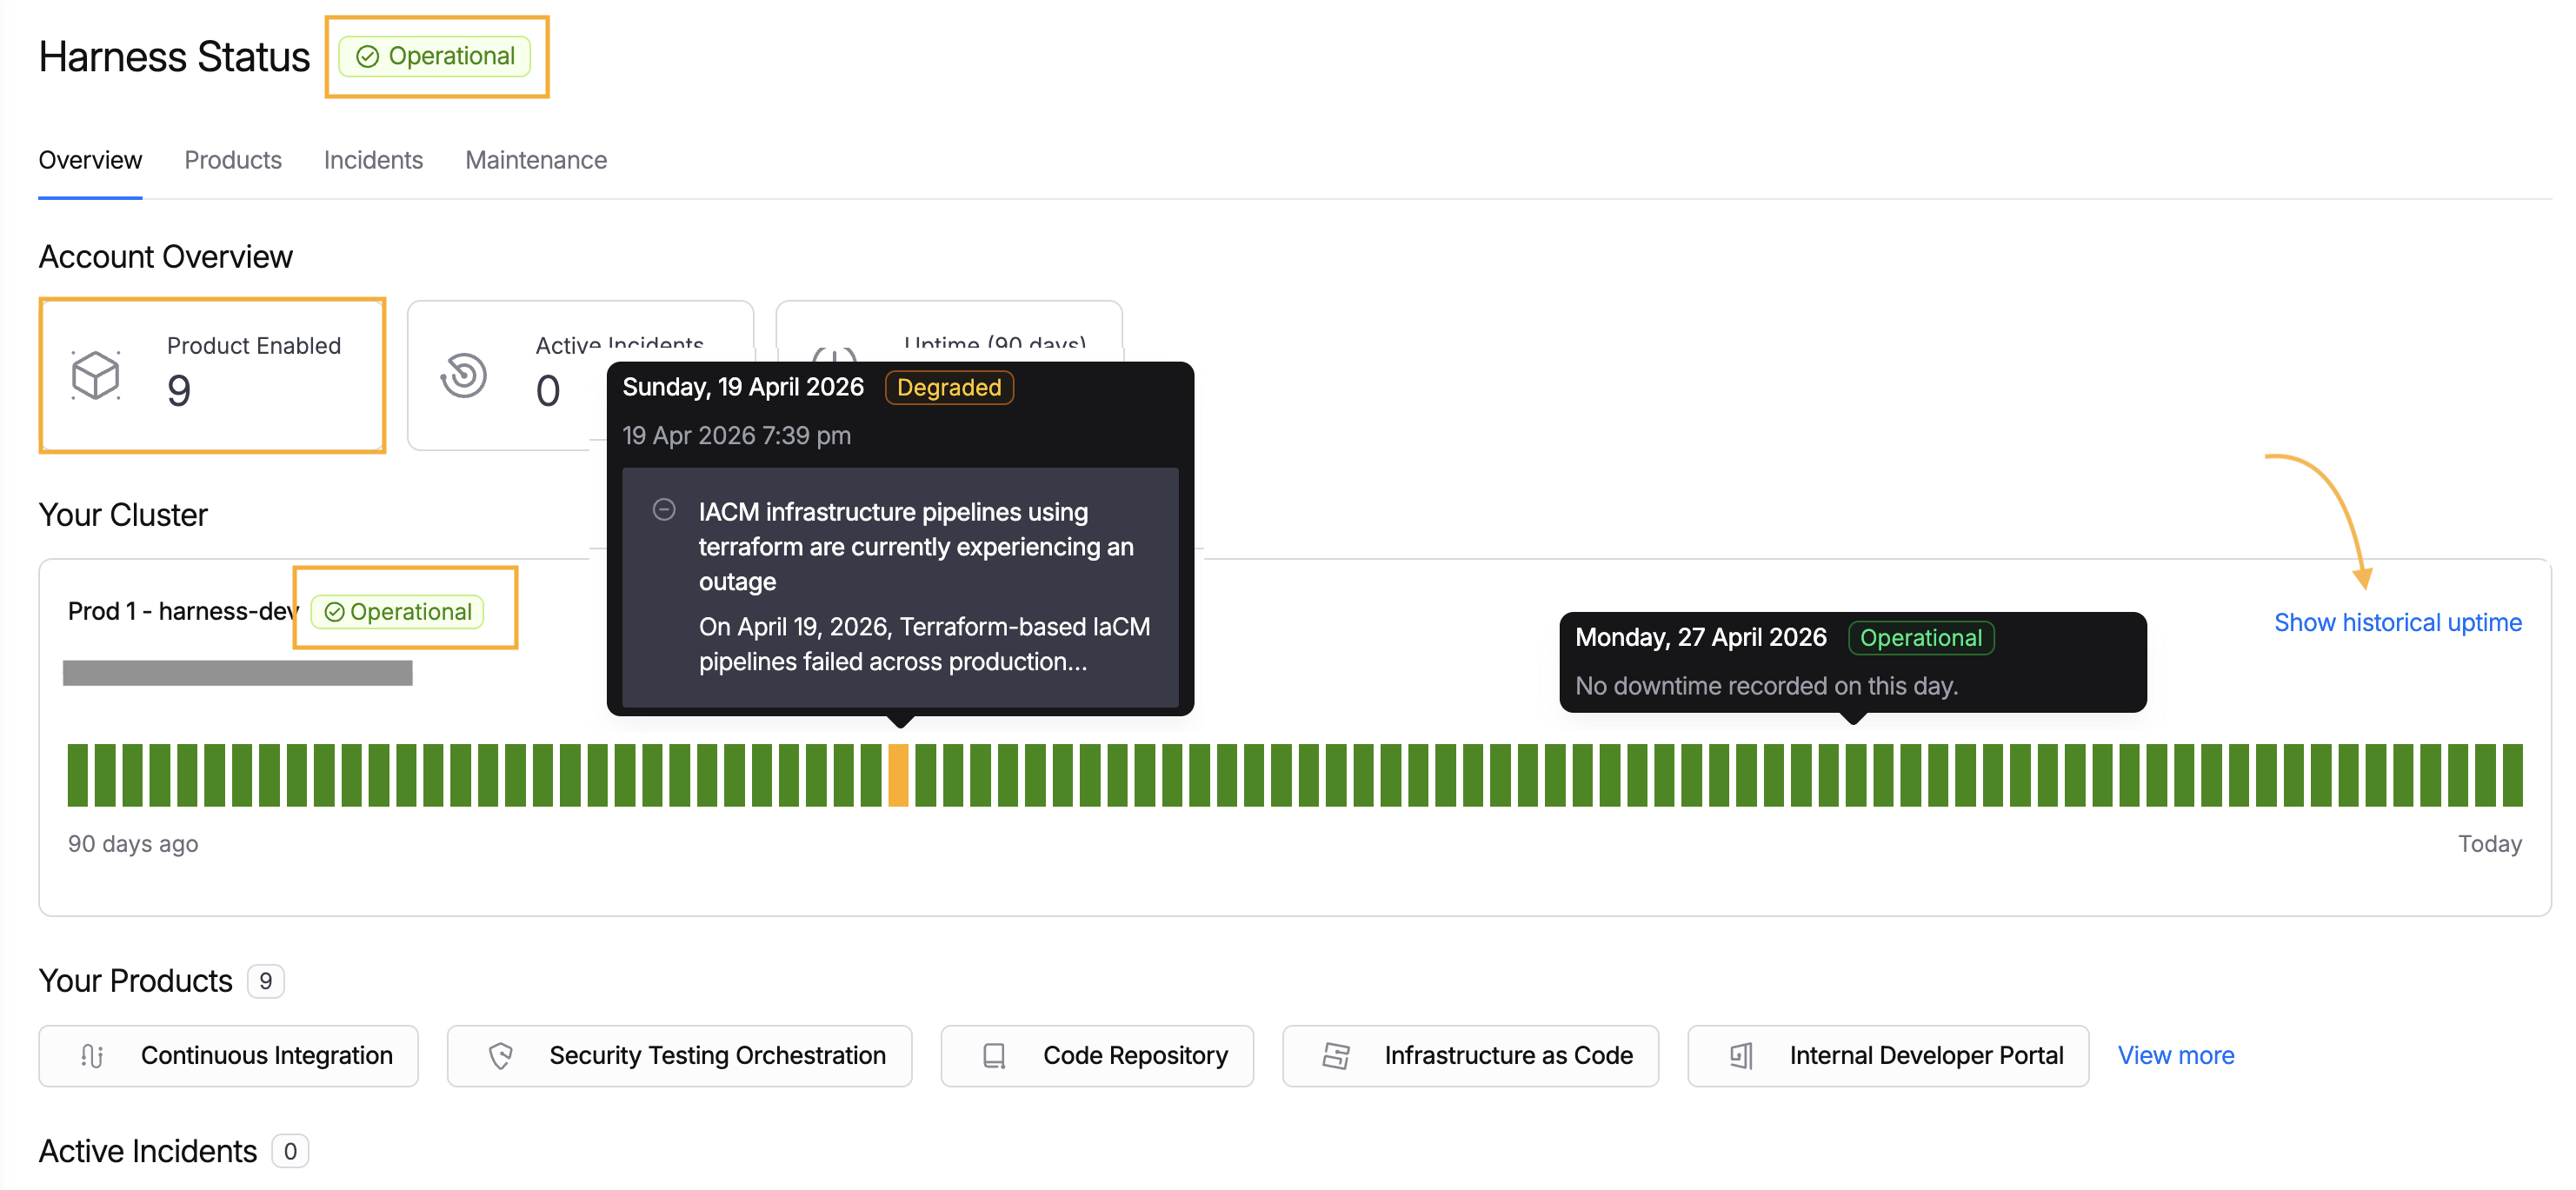Screen dimensions: 2576x1190
Task: Click the Code Repository book icon
Action: (994, 1056)
